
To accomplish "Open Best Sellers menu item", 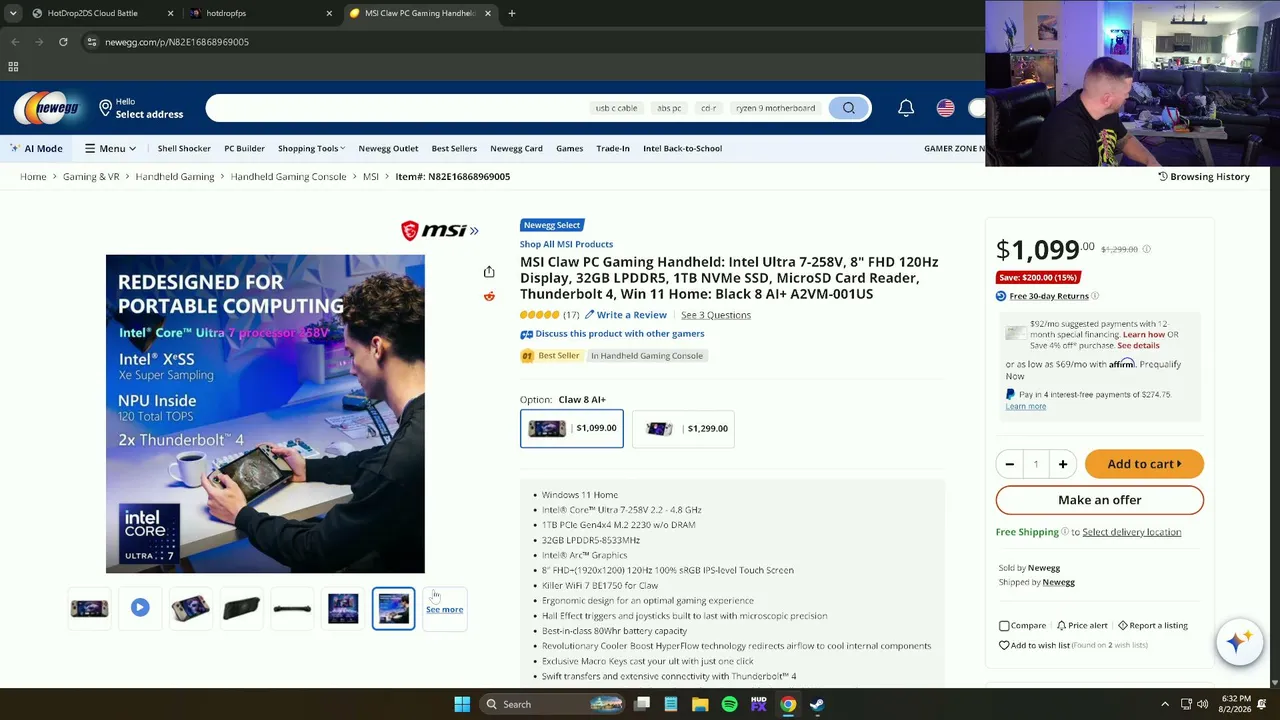I will 454,148.
